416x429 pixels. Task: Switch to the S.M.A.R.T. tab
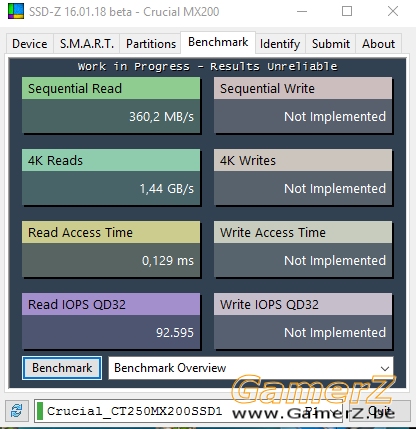click(87, 44)
